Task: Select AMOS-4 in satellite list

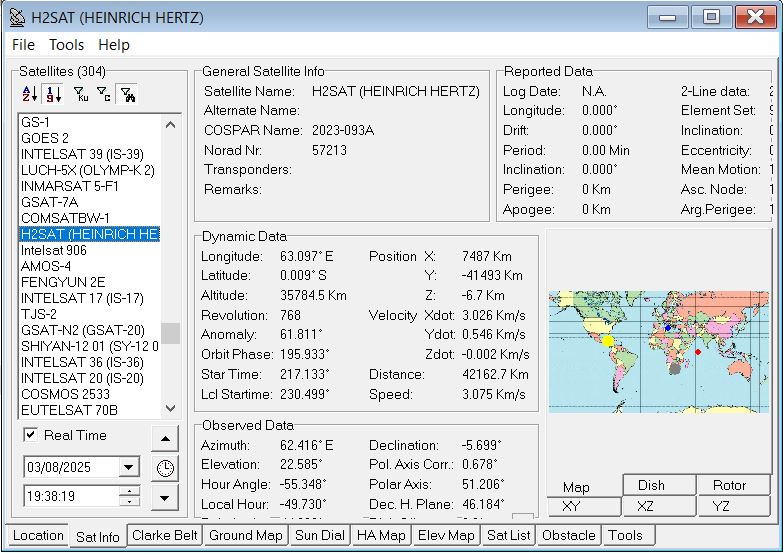Action: [x=90, y=266]
